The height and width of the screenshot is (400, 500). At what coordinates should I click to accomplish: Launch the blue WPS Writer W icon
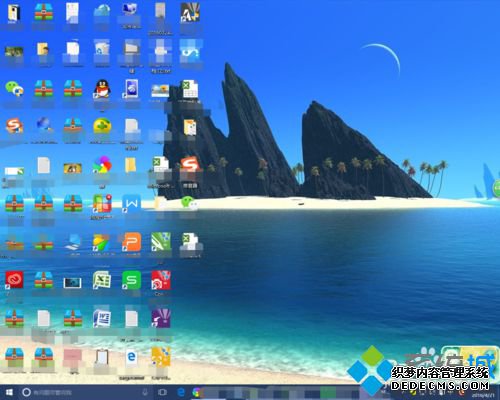pos(132,203)
